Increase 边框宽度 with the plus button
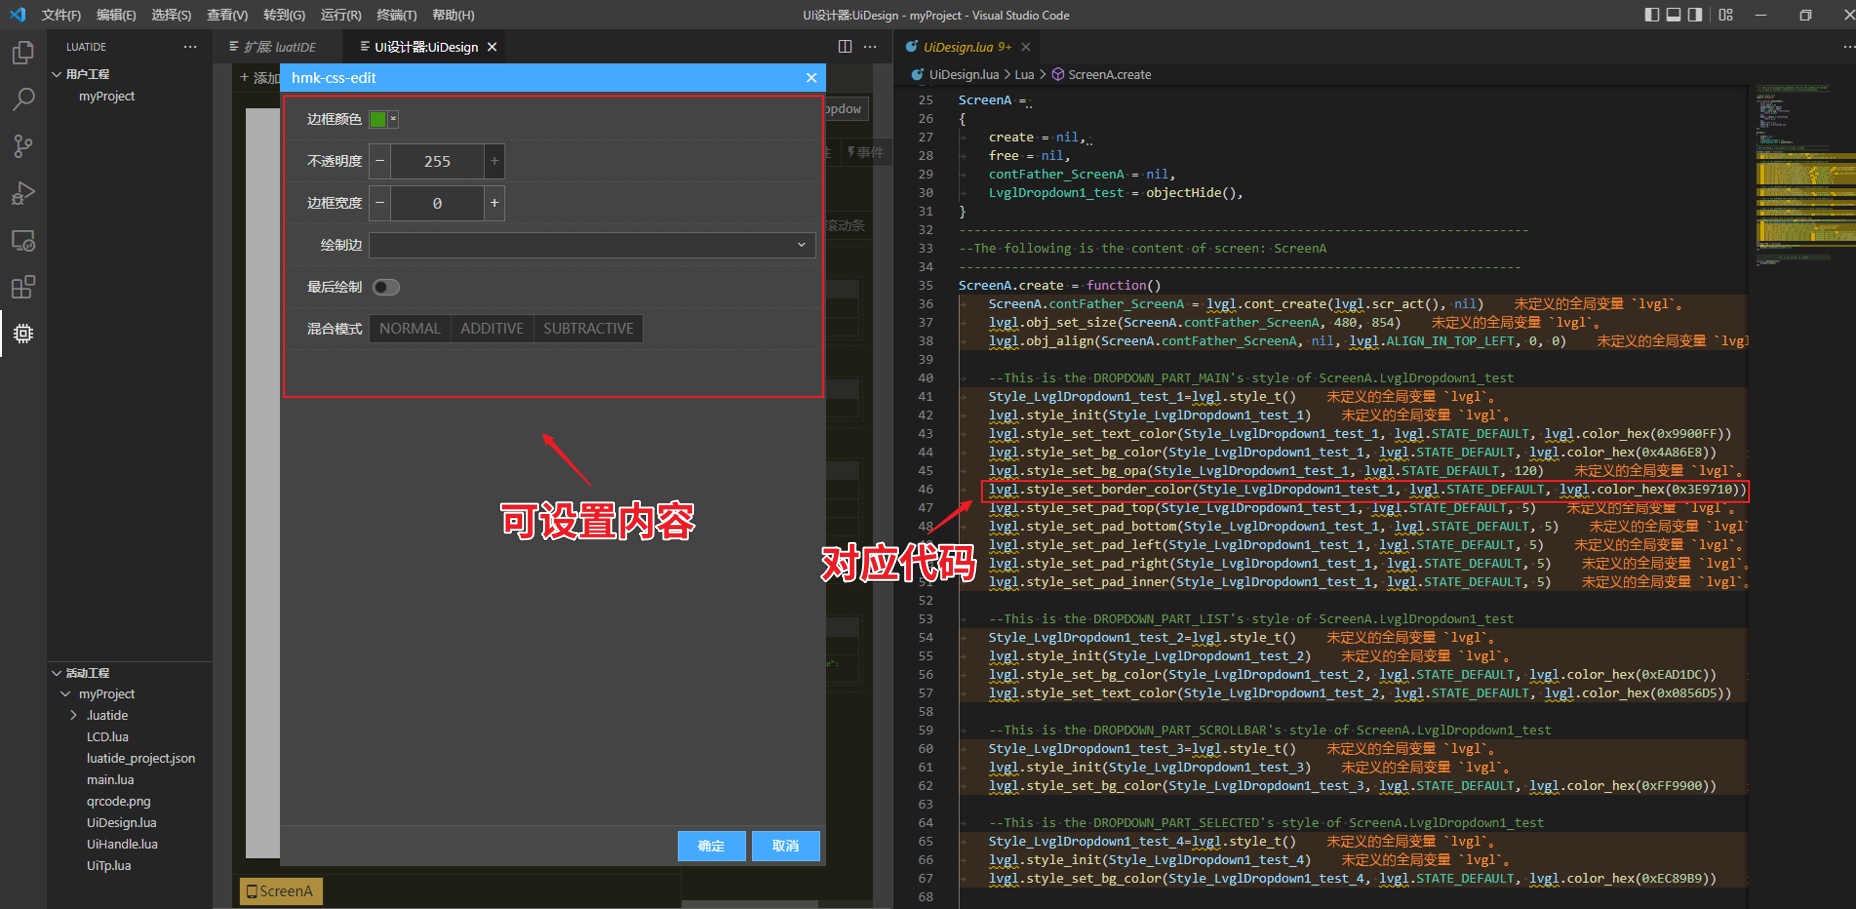 tap(494, 203)
